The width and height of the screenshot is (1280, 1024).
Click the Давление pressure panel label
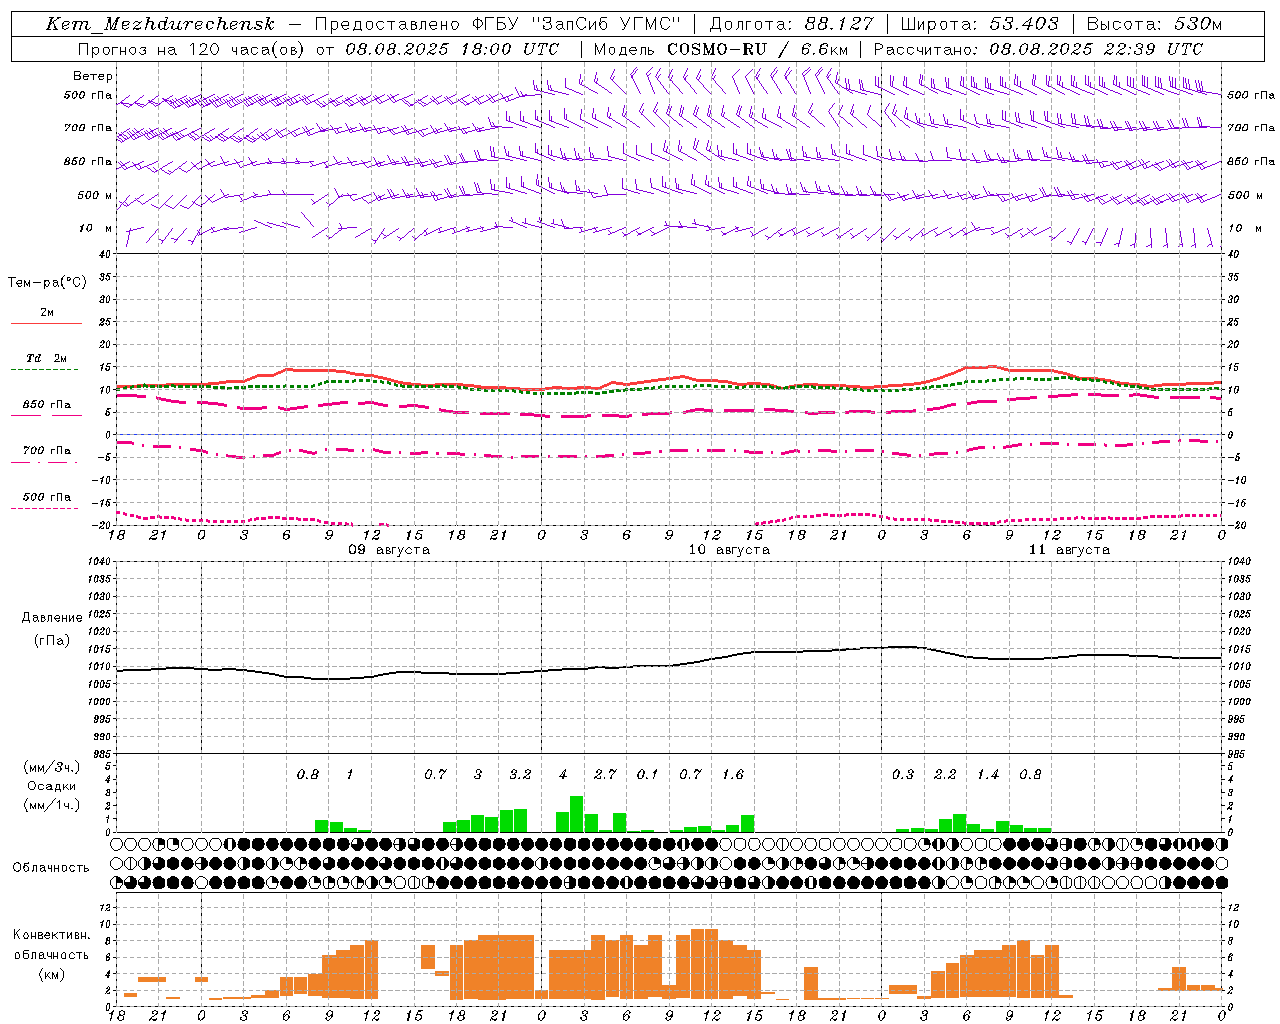click(52, 618)
